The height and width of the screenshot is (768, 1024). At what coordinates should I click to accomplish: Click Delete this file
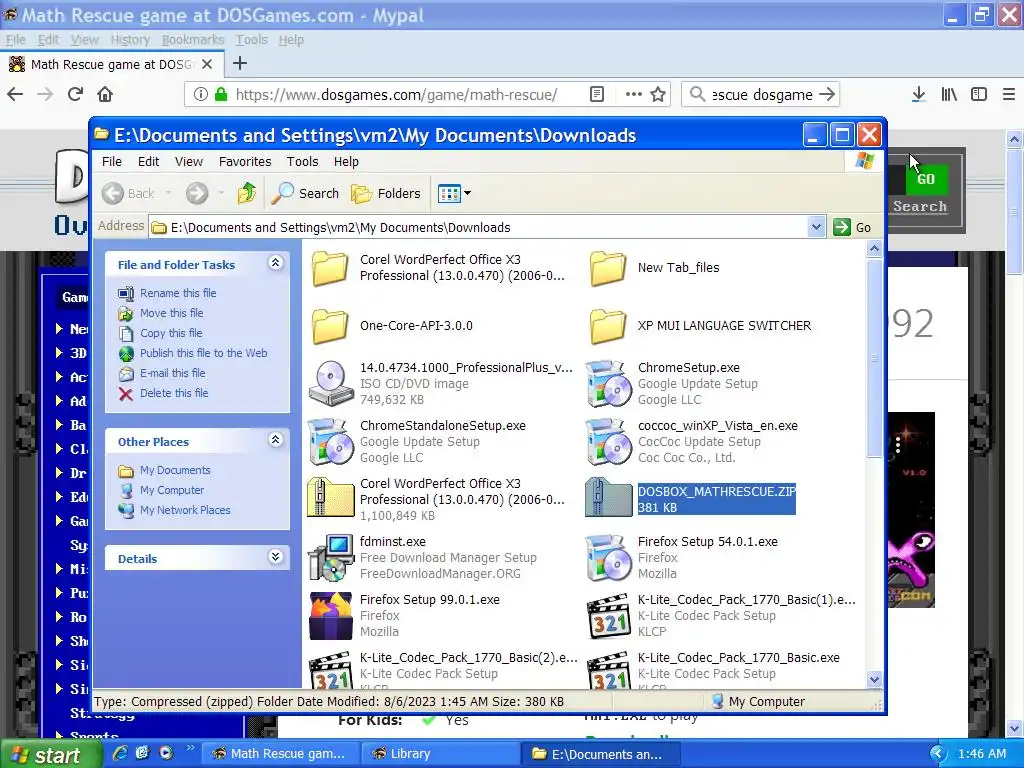(x=174, y=393)
